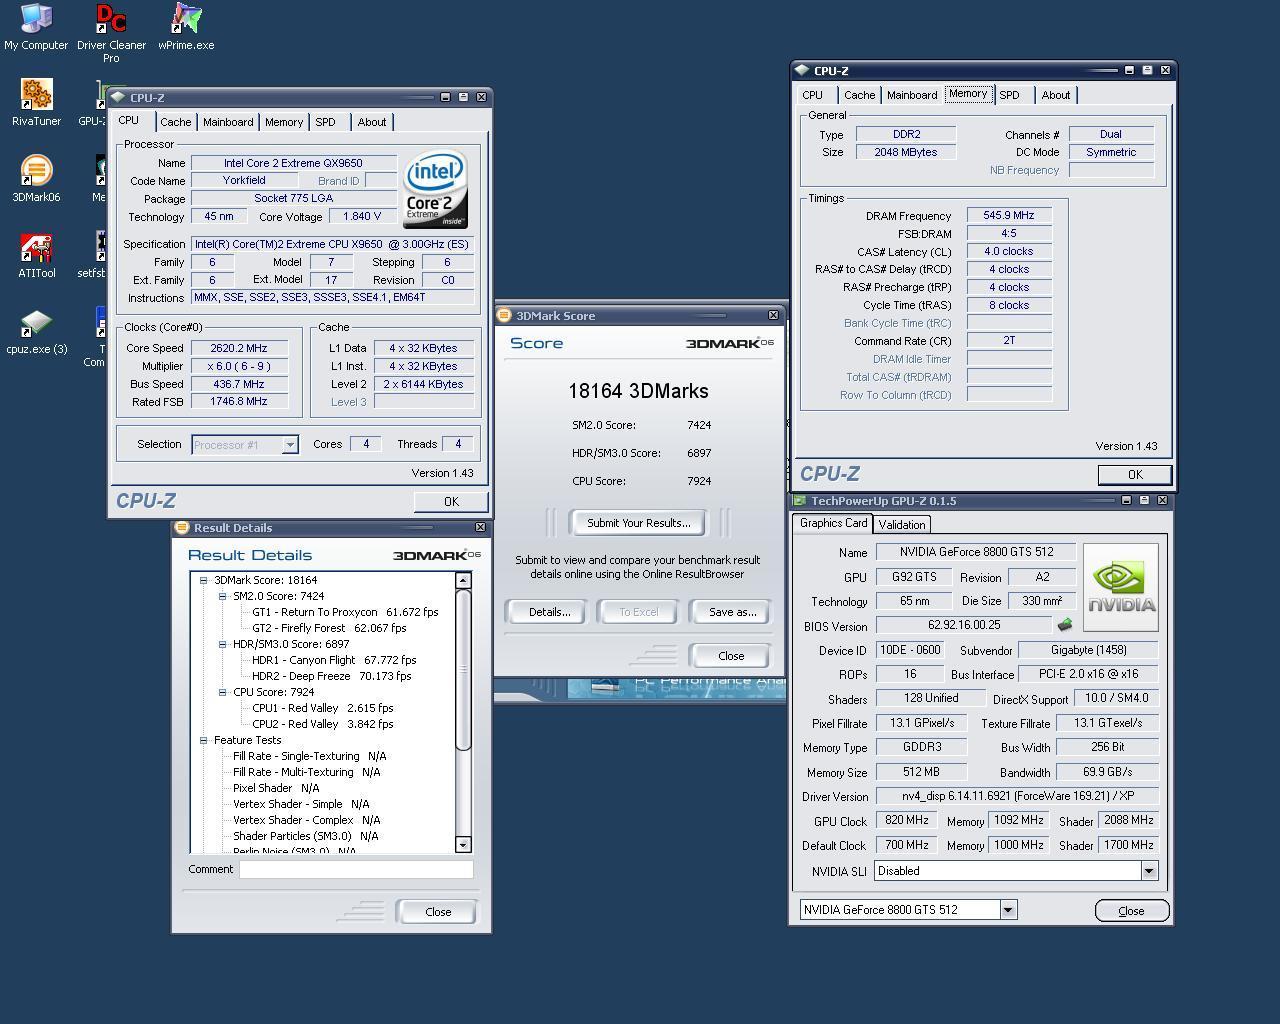
Task: Launch ATITool desktop icon
Action: pos(36,255)
